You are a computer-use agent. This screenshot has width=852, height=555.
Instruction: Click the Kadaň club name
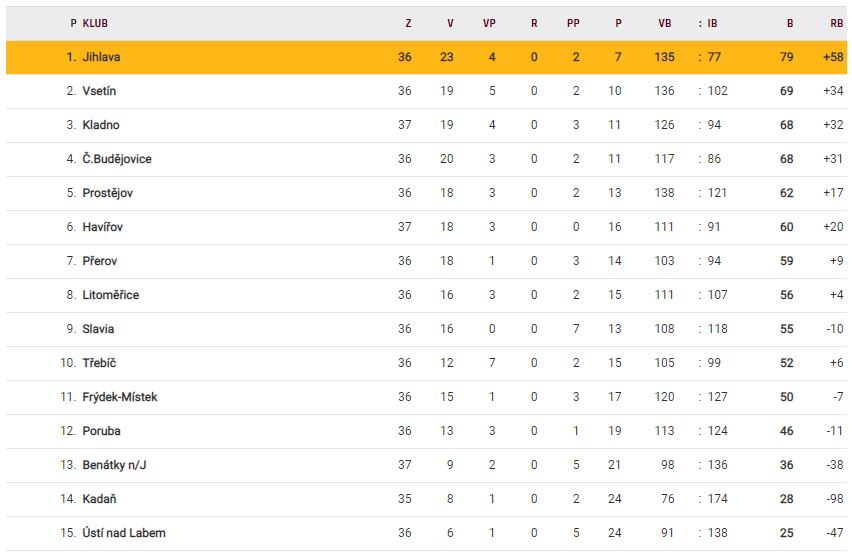100,499
